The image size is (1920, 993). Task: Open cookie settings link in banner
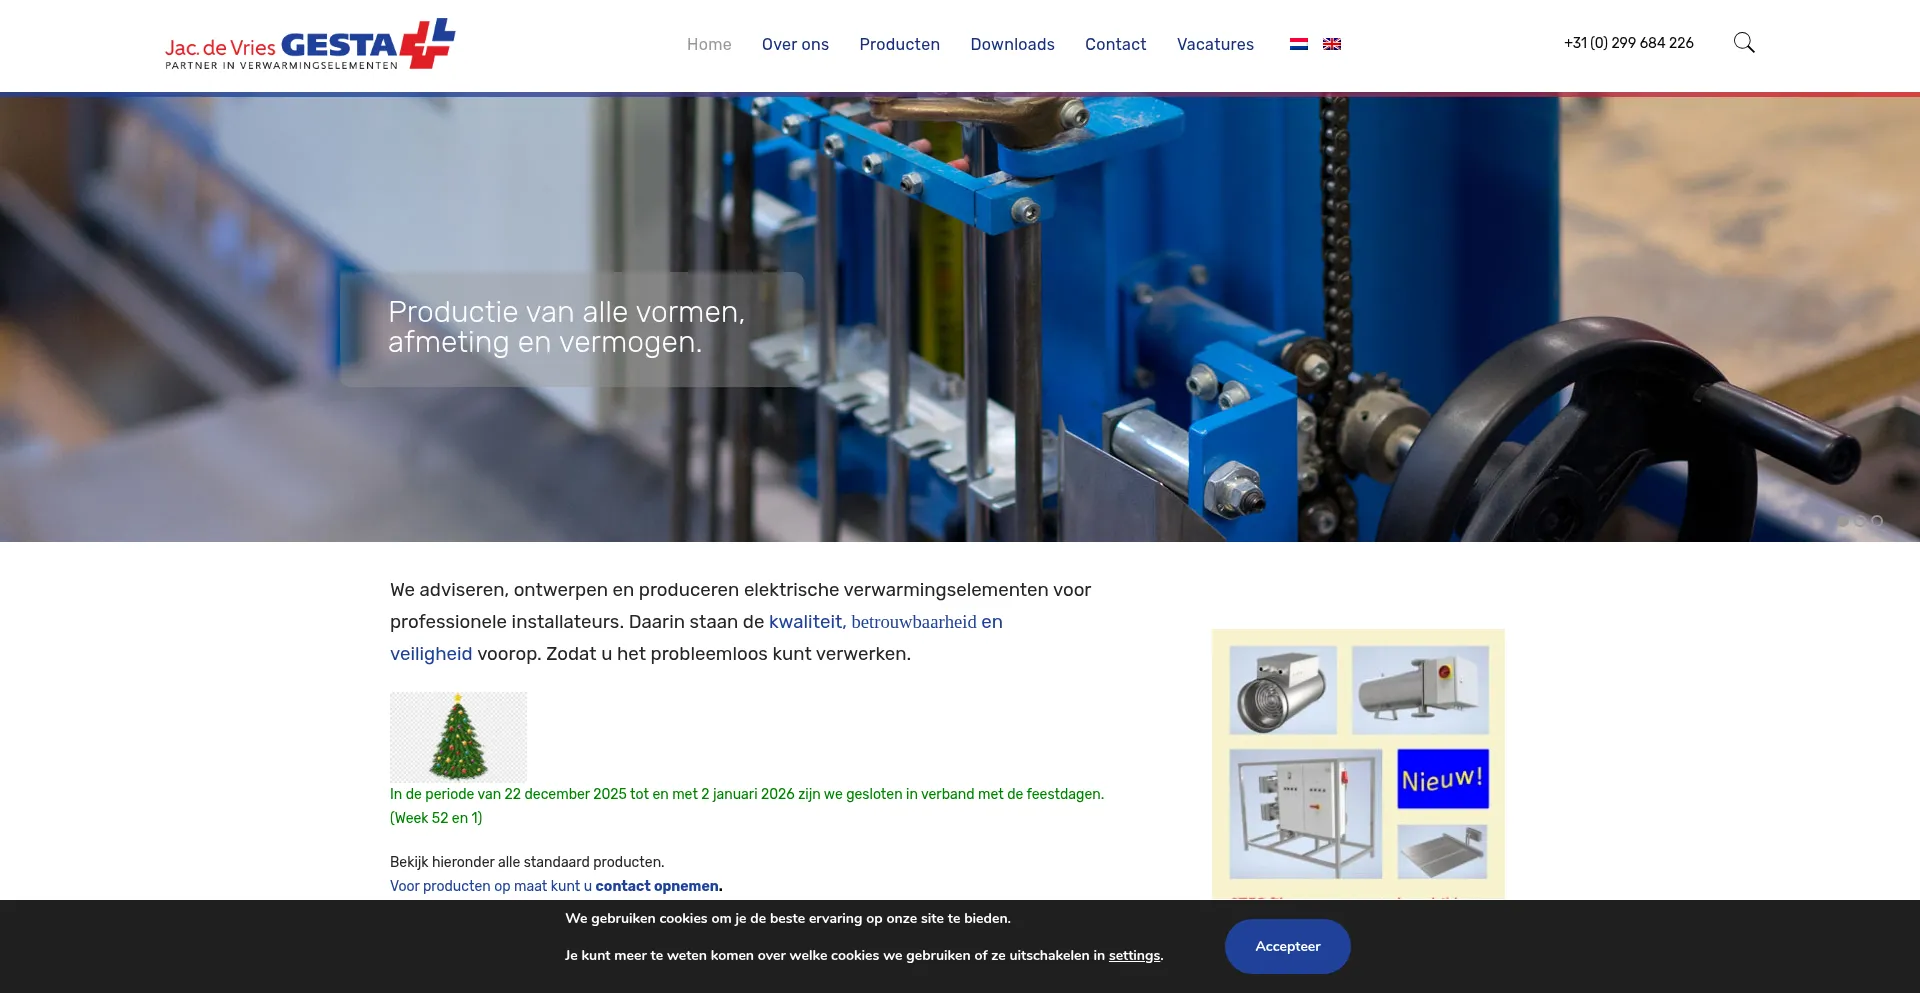point(1134,955)
